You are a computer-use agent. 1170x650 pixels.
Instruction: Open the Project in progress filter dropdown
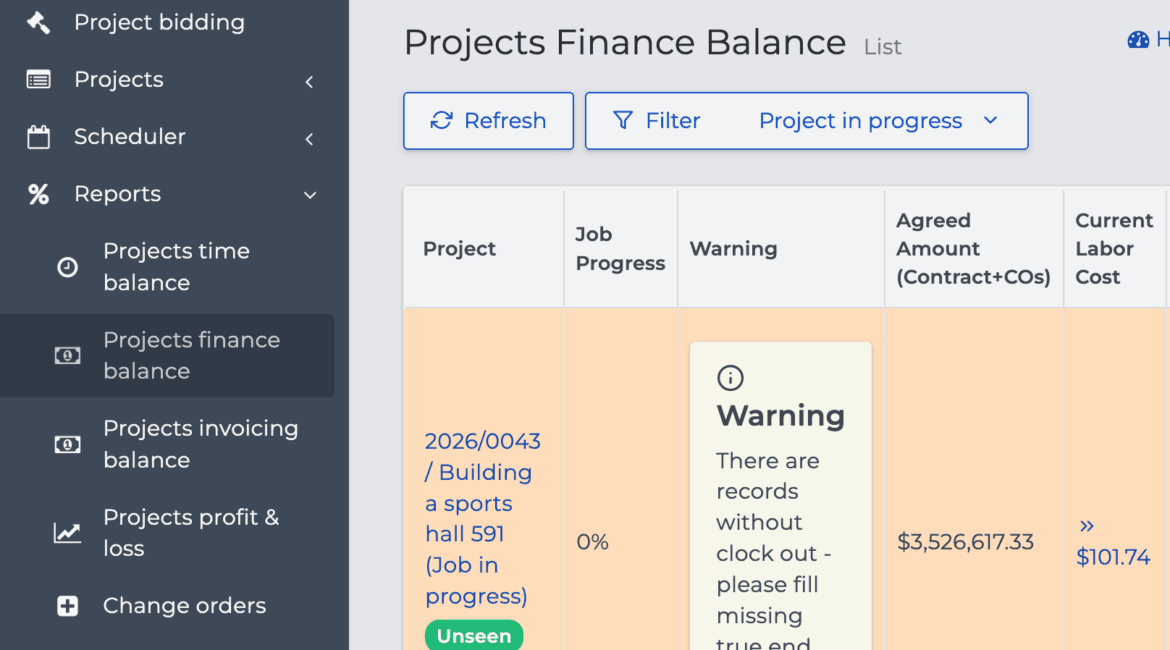[877, 121]
